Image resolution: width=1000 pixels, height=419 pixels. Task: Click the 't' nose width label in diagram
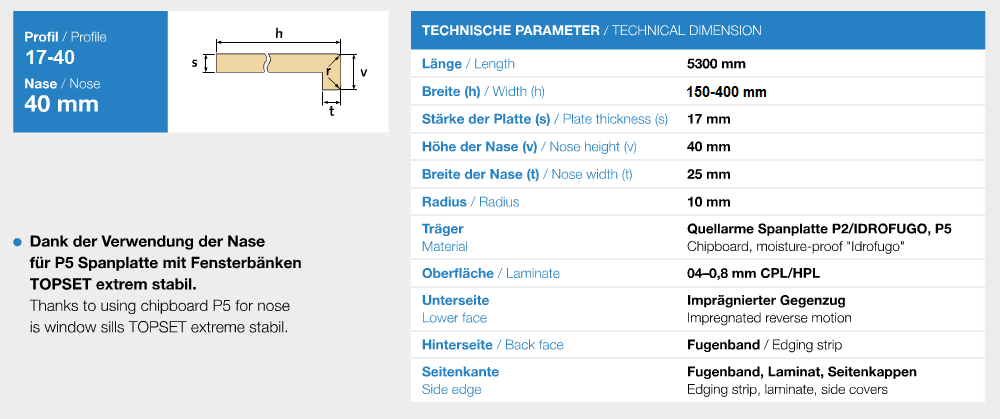click(332, 111)
